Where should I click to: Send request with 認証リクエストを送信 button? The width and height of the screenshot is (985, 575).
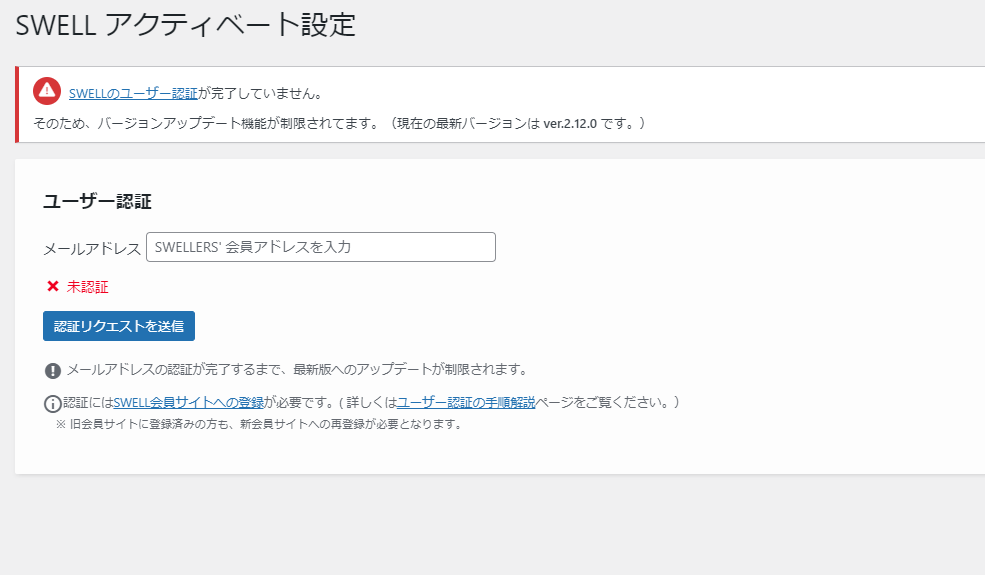119,326
